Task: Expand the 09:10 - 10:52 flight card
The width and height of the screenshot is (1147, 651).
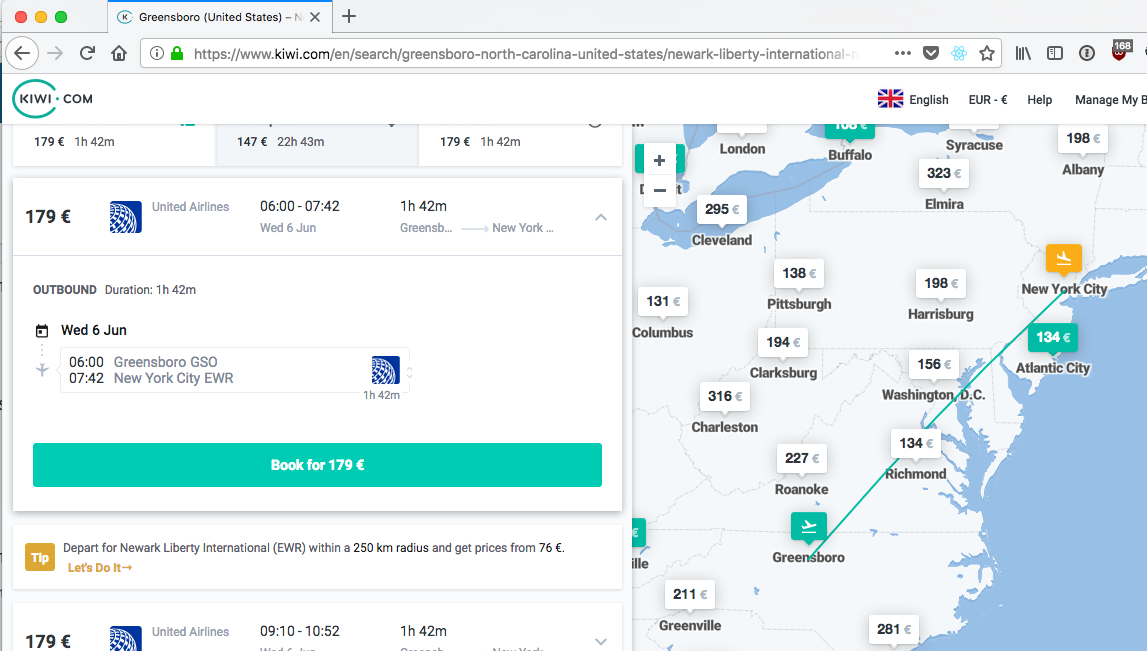Action: (601, 641)
